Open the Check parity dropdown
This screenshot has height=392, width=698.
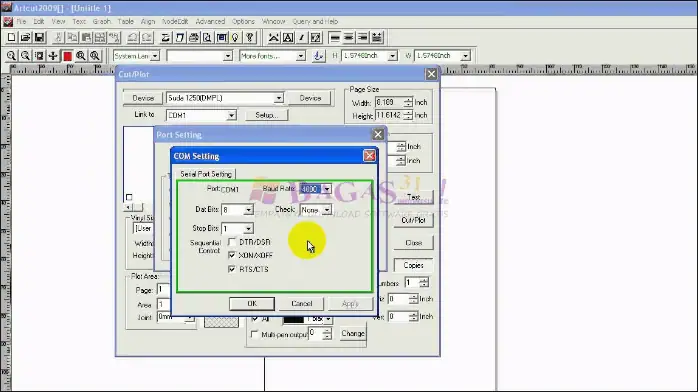[327, 210]
